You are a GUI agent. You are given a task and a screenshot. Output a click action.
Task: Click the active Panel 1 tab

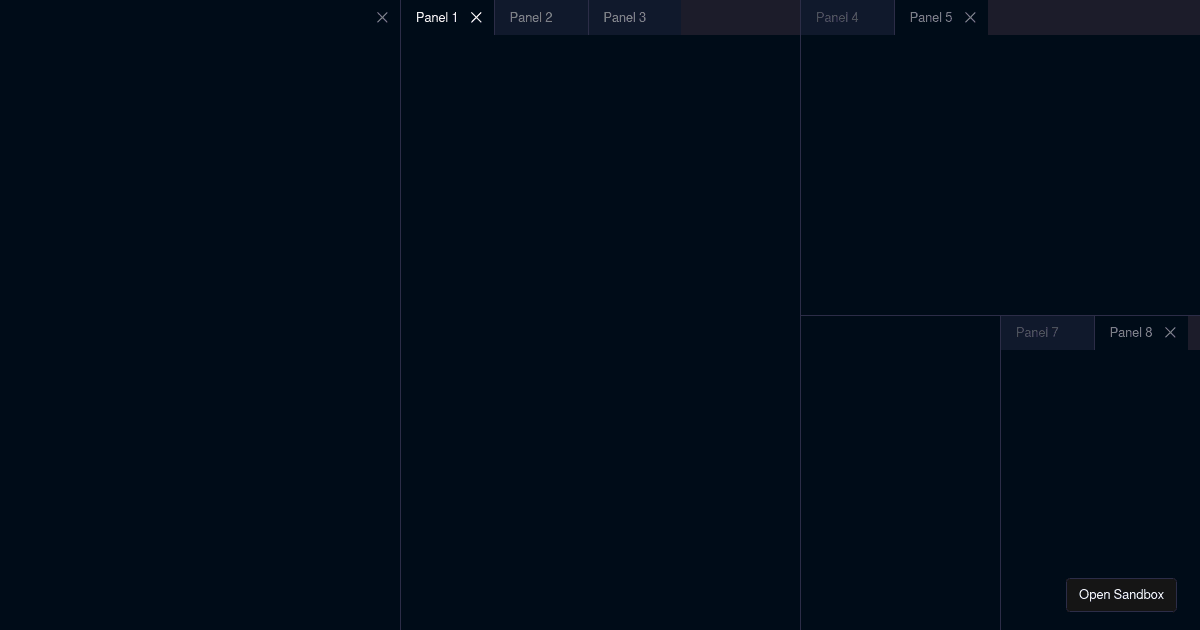pos(437,17)
